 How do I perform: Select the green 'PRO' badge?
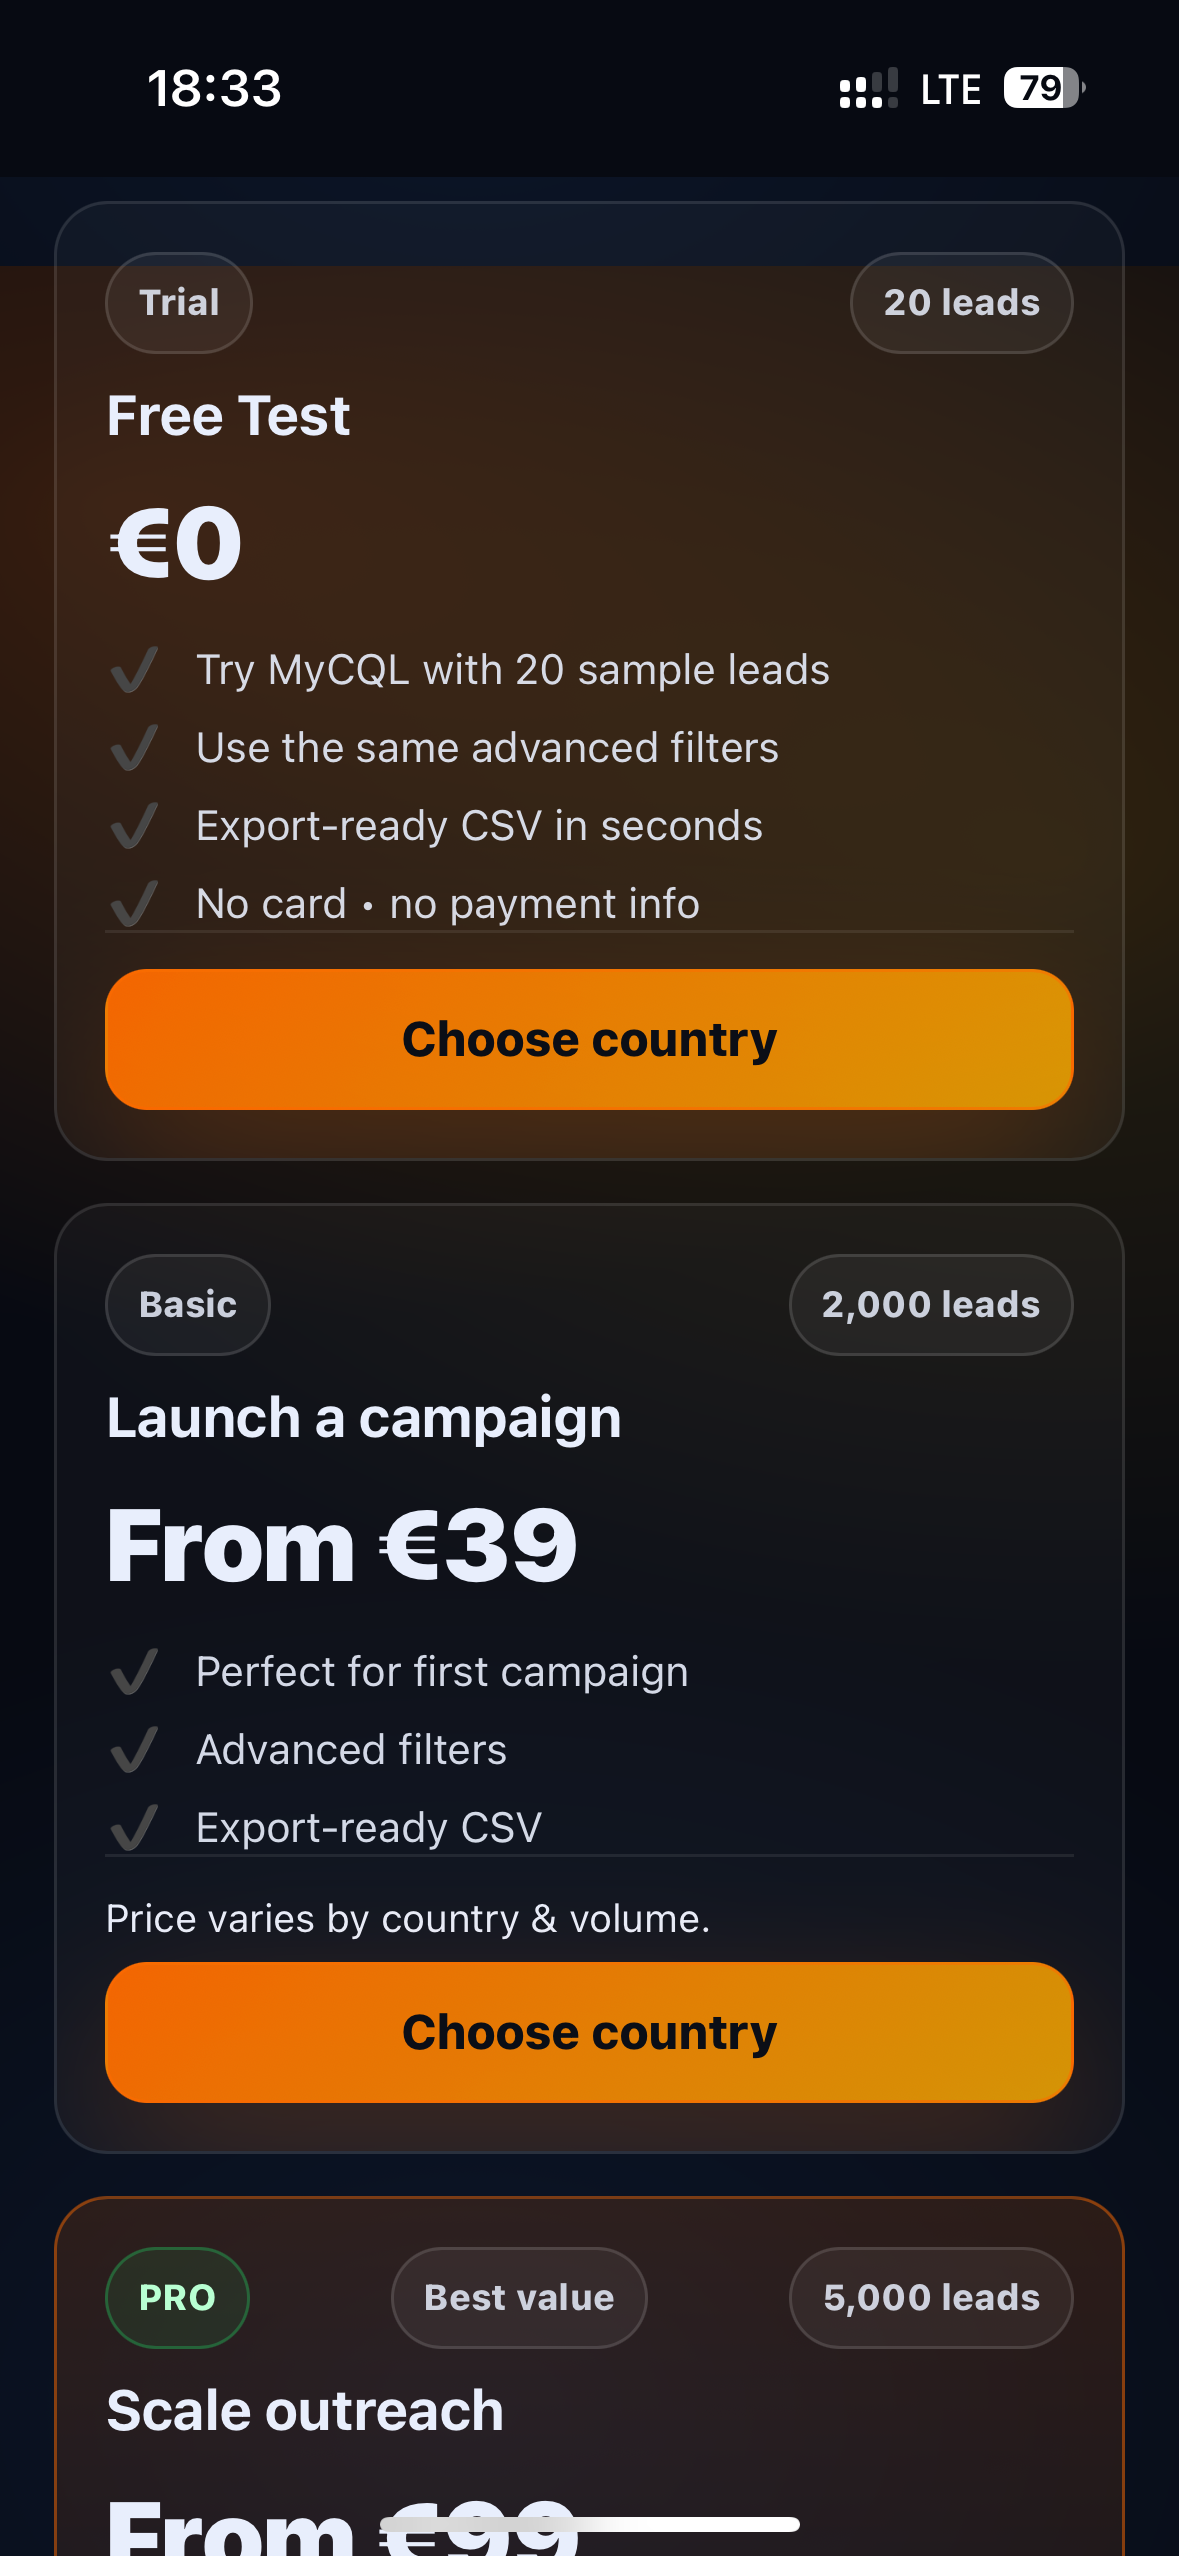177,2297
